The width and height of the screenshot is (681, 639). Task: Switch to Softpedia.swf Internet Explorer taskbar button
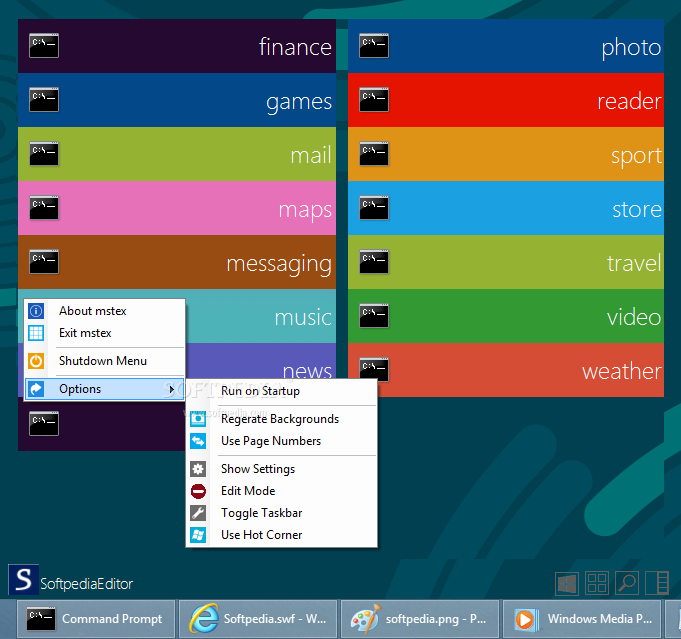258,619
